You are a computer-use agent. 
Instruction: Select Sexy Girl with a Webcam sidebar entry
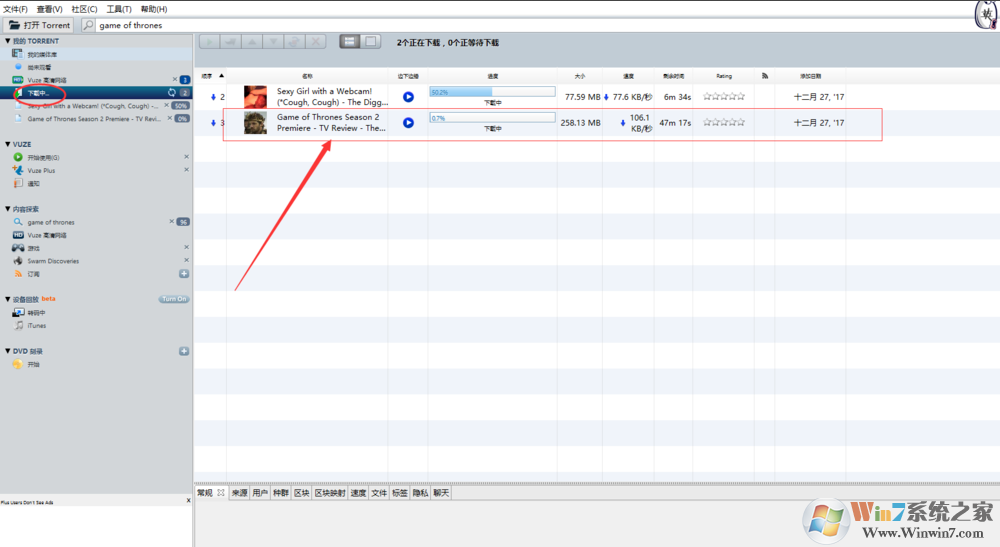[92, 106]
